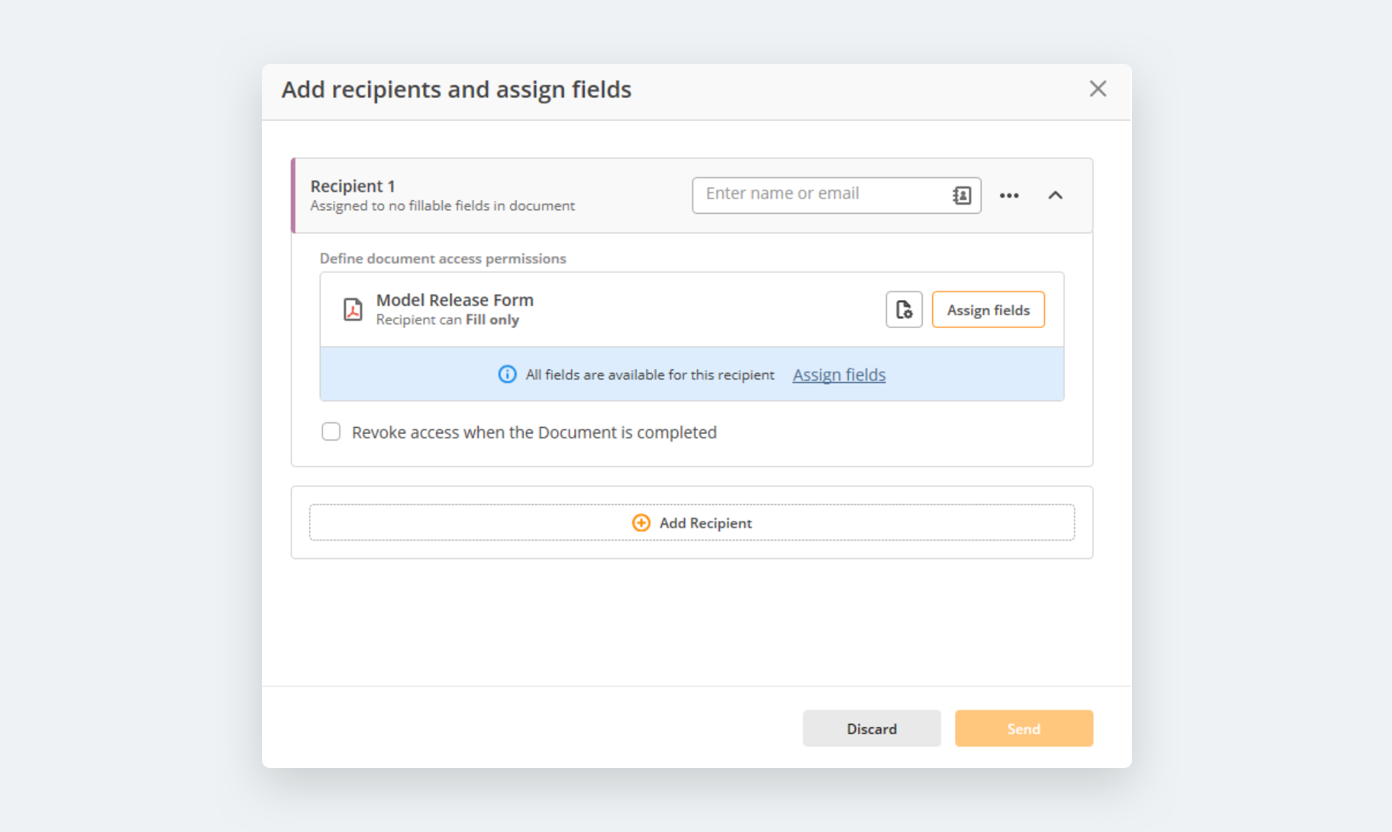Click the PDF icon for Model Release Form

click(x=353, y=310)
